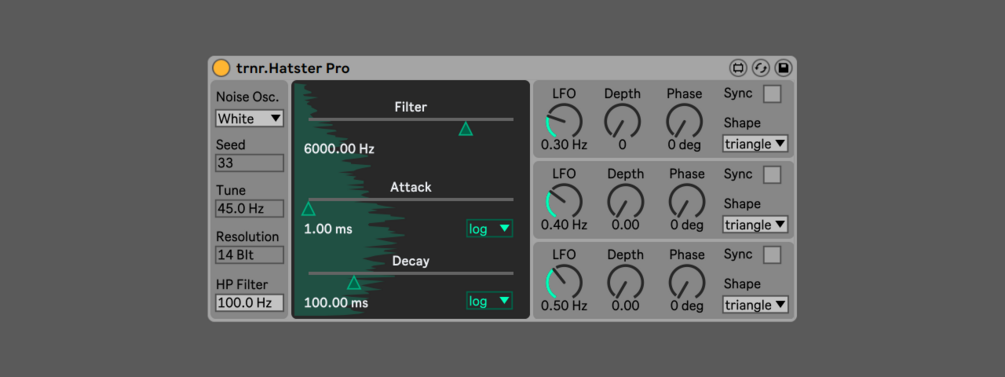Click the Depth knob in the 0.40 Hz LFO row
This screenshot has width=1005, height=377.
pos(625,201)
